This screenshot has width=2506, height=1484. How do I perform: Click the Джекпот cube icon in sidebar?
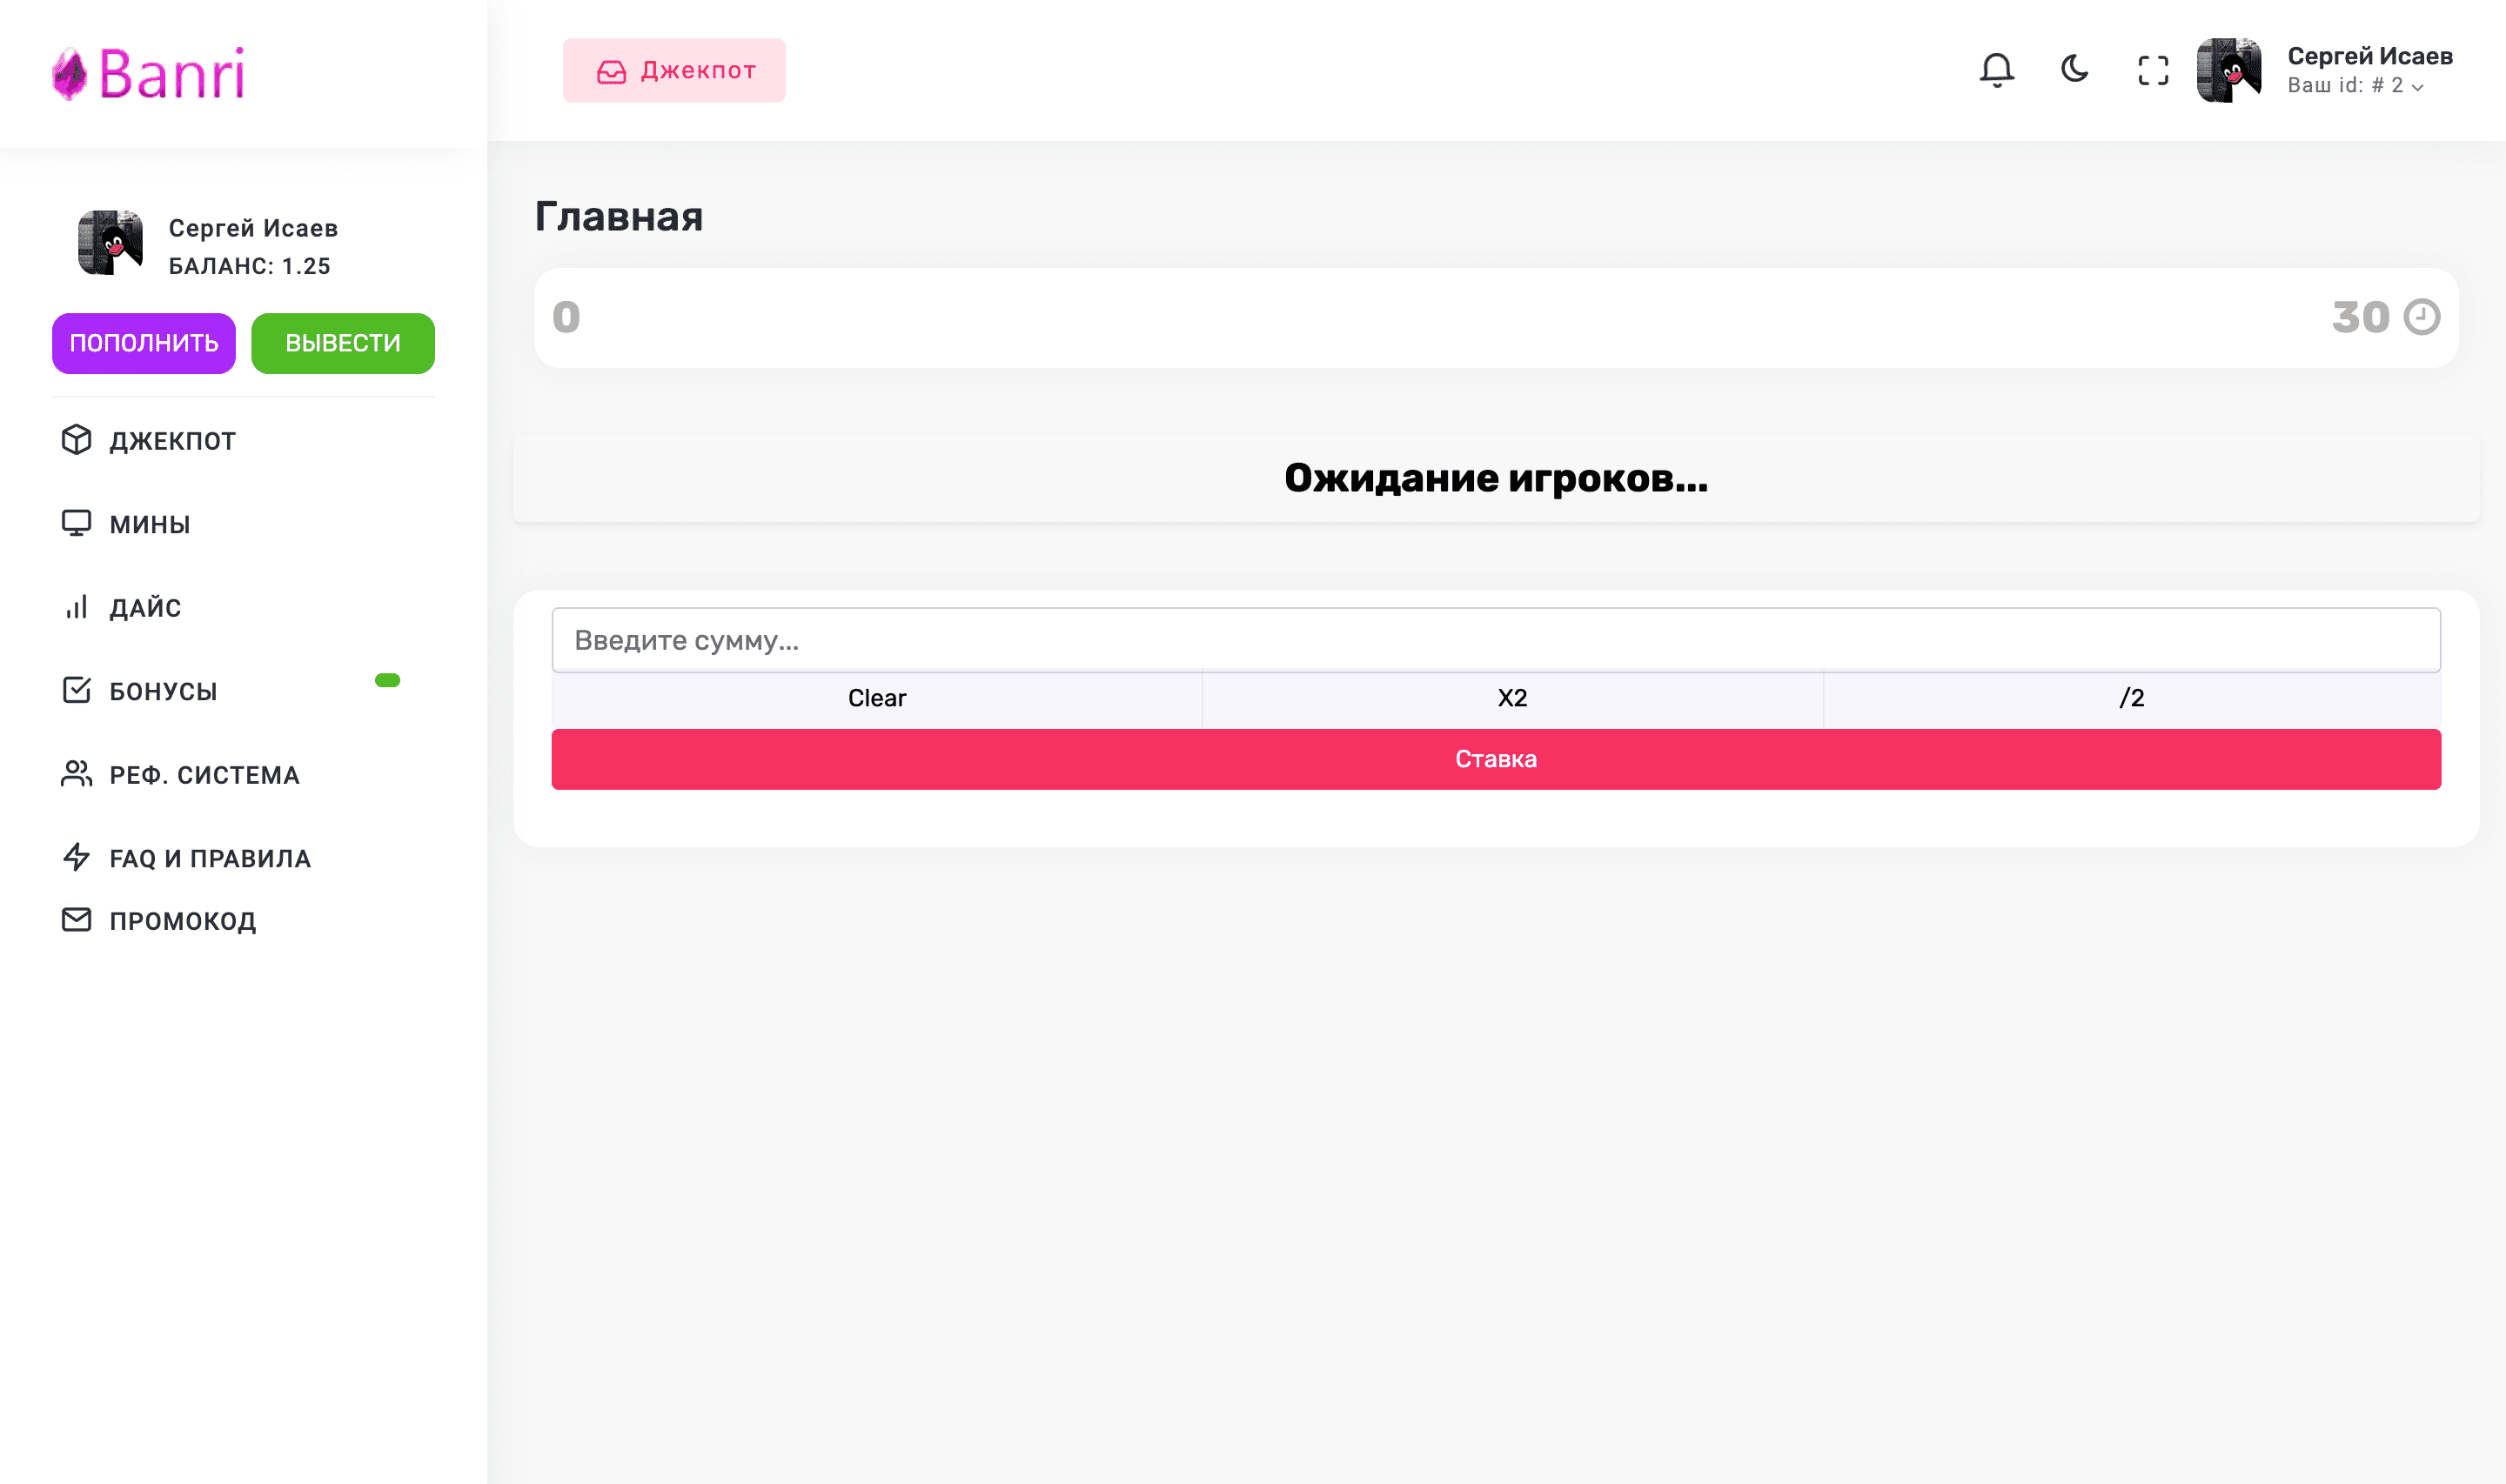[76, 440]
